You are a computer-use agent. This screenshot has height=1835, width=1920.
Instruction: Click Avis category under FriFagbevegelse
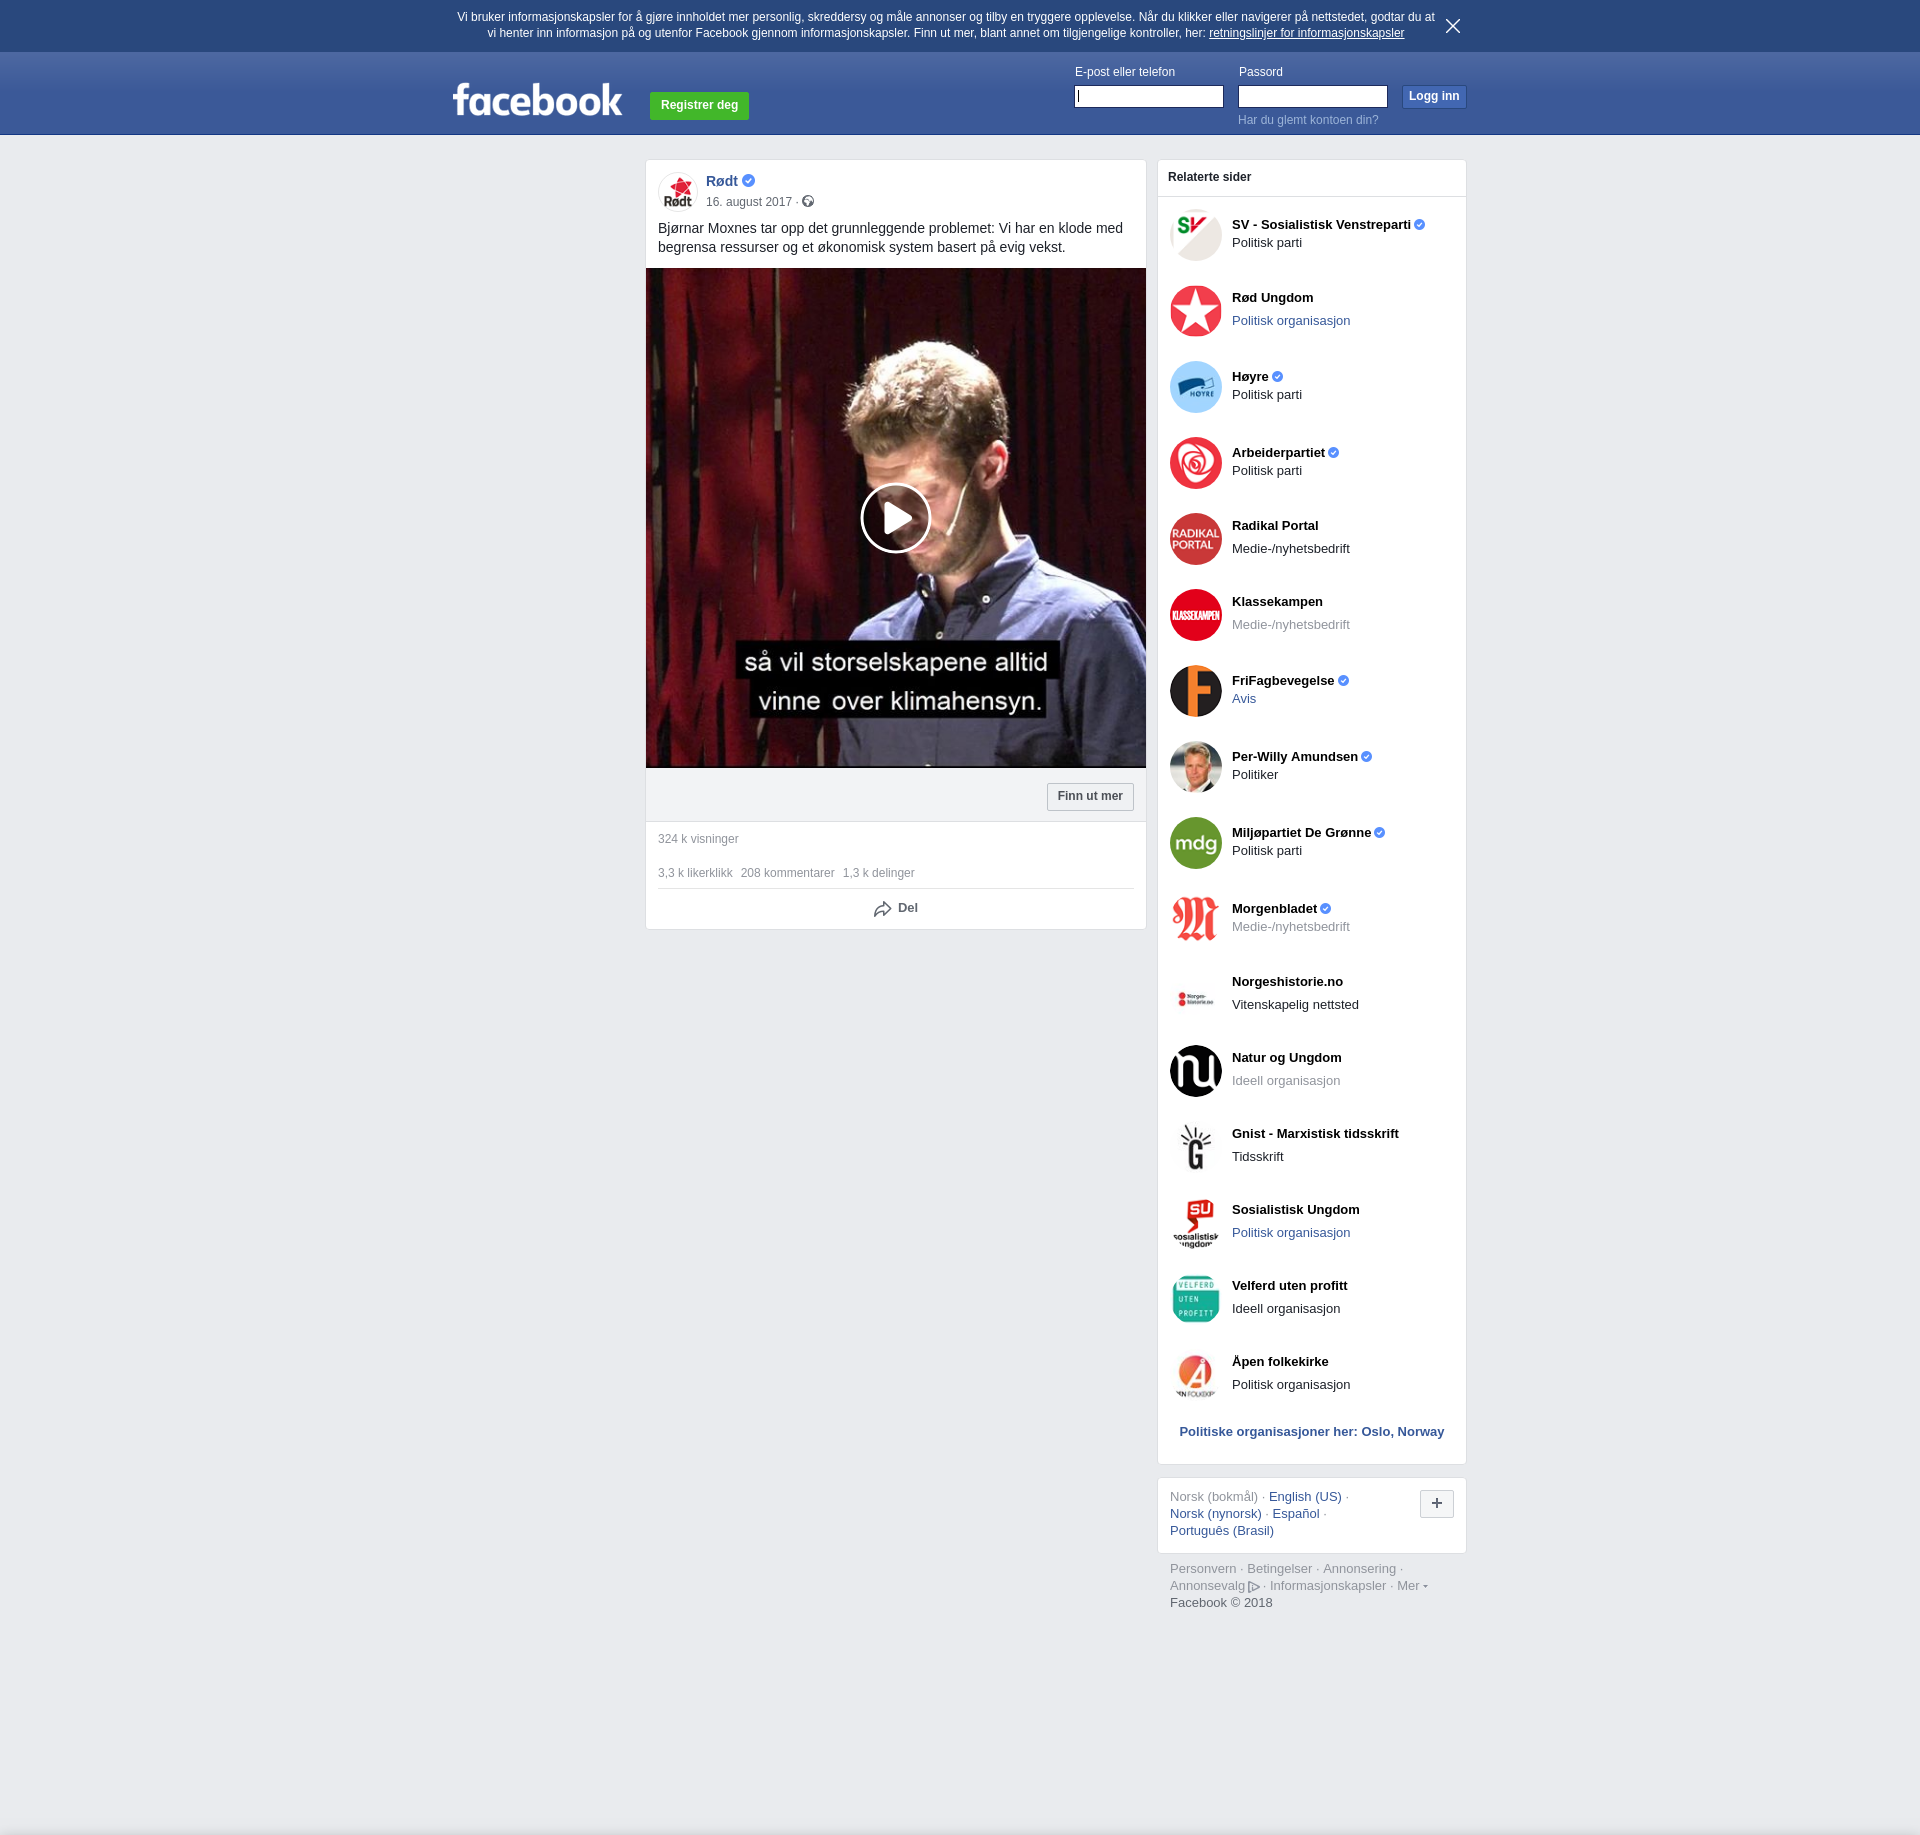1243,699
